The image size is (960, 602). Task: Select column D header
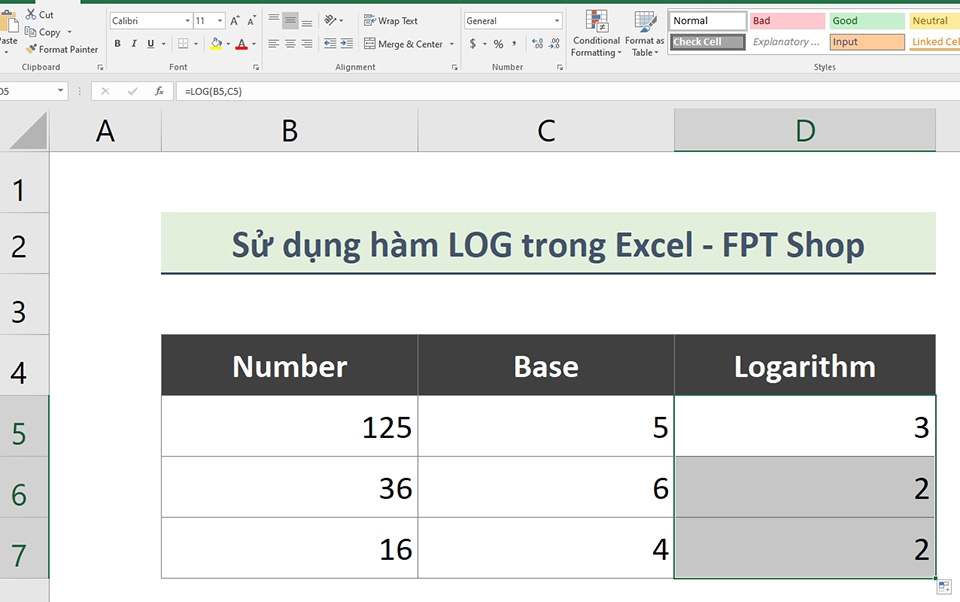tap(804, 130)
